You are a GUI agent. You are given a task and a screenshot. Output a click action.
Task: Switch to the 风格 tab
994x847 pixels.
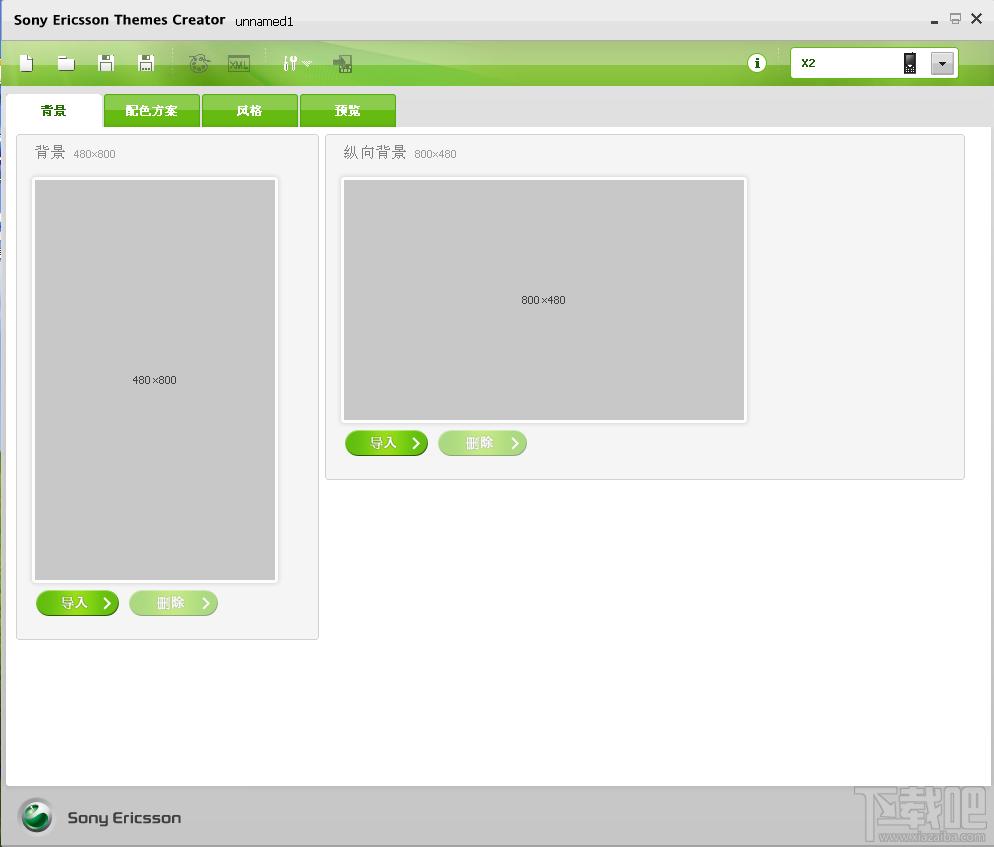(x=249, y=111)
